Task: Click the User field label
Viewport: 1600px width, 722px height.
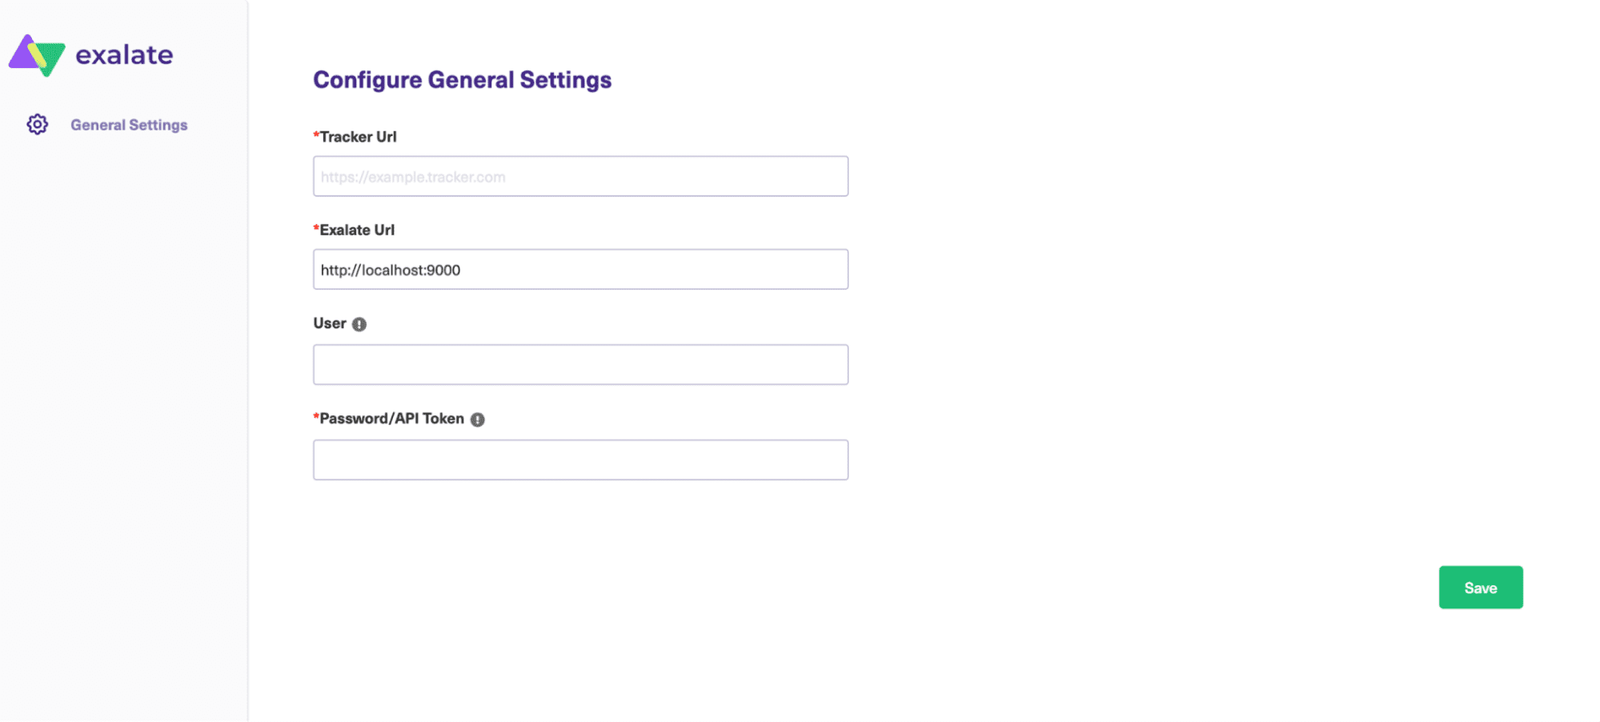Action: pos(329,323)
